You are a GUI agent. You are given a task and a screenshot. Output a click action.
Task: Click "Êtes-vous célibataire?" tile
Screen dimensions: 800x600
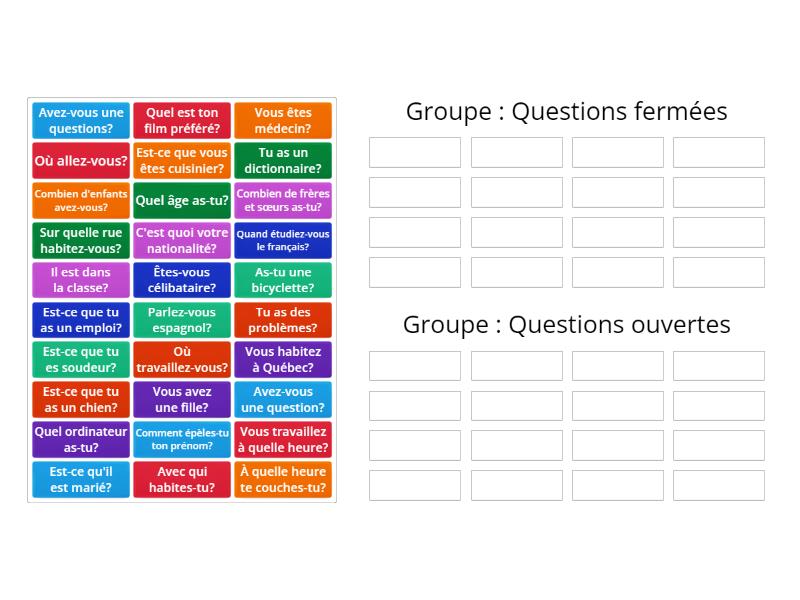point(182,280)
